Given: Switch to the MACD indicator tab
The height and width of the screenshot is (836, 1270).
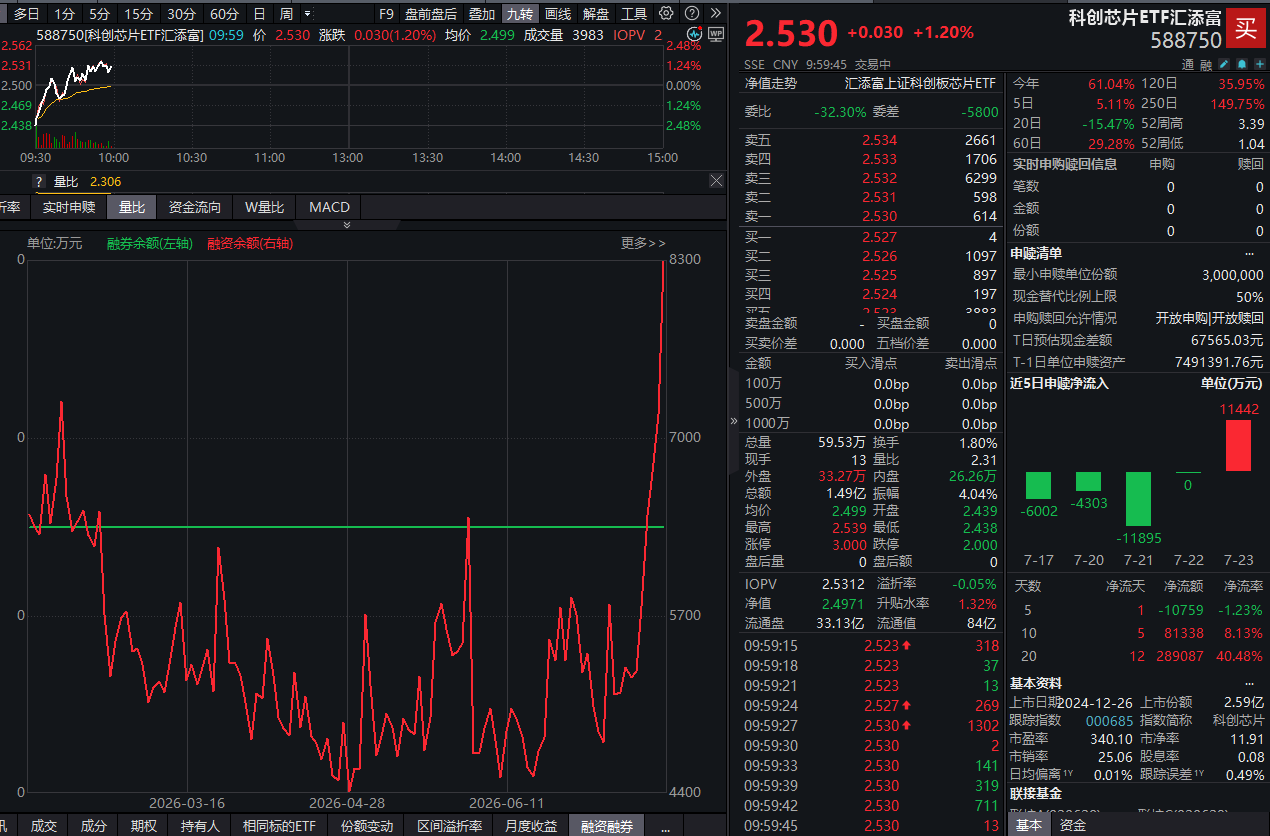Looking at the screenshot, I should (x=329, y=207).
